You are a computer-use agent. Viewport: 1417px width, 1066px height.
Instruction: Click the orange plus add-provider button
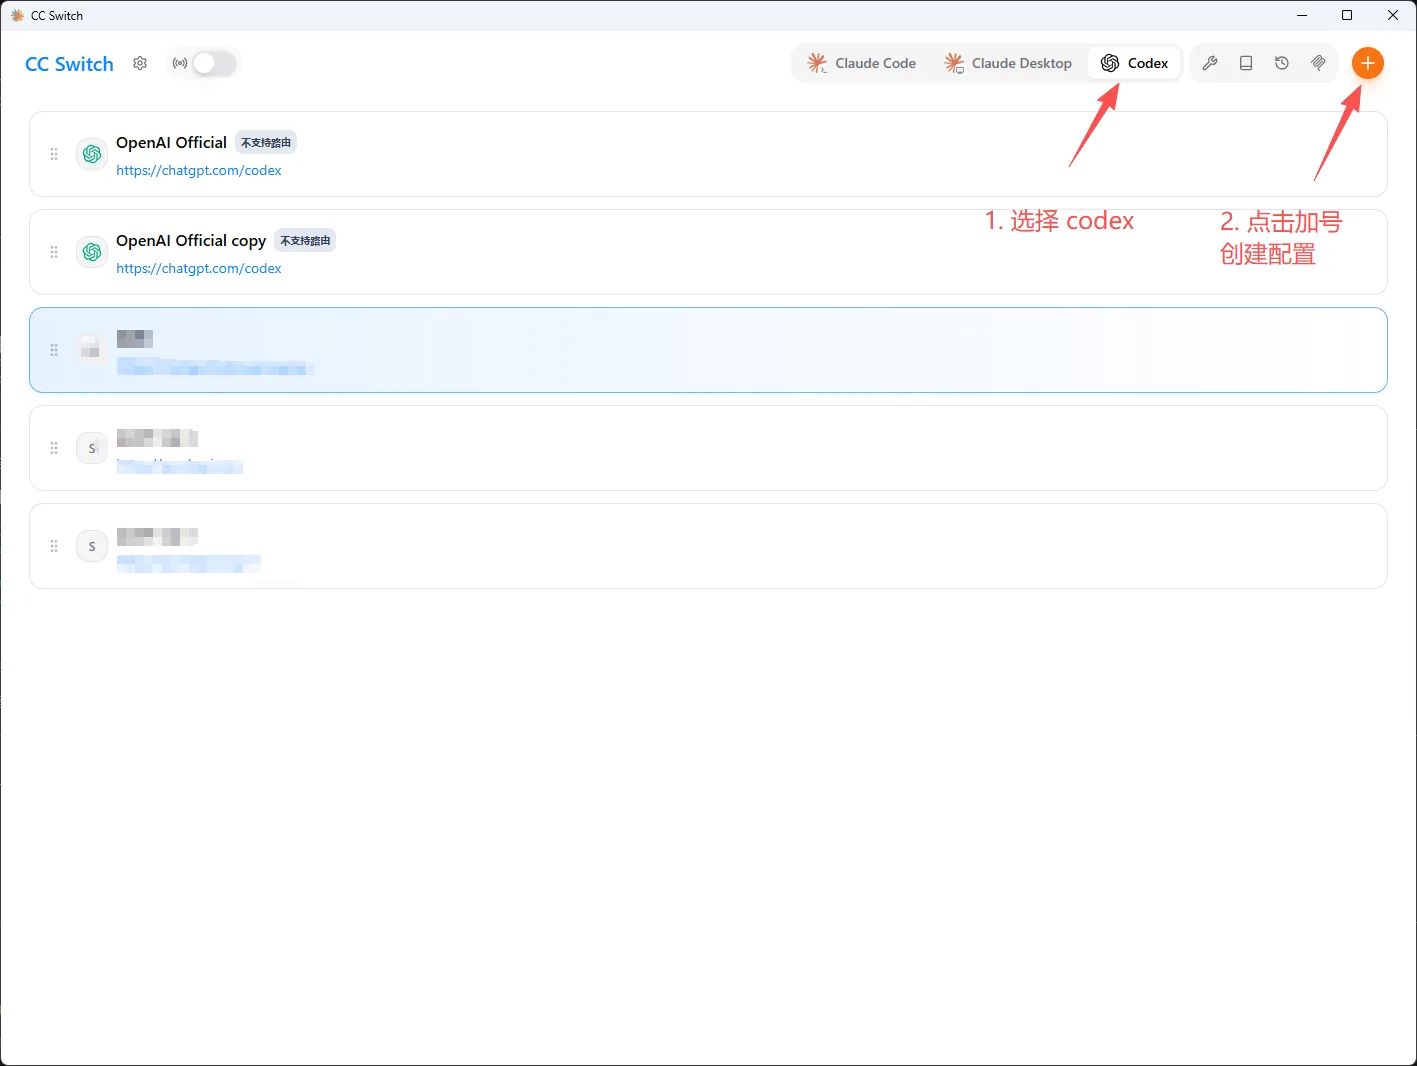[x=1368, y=63]
